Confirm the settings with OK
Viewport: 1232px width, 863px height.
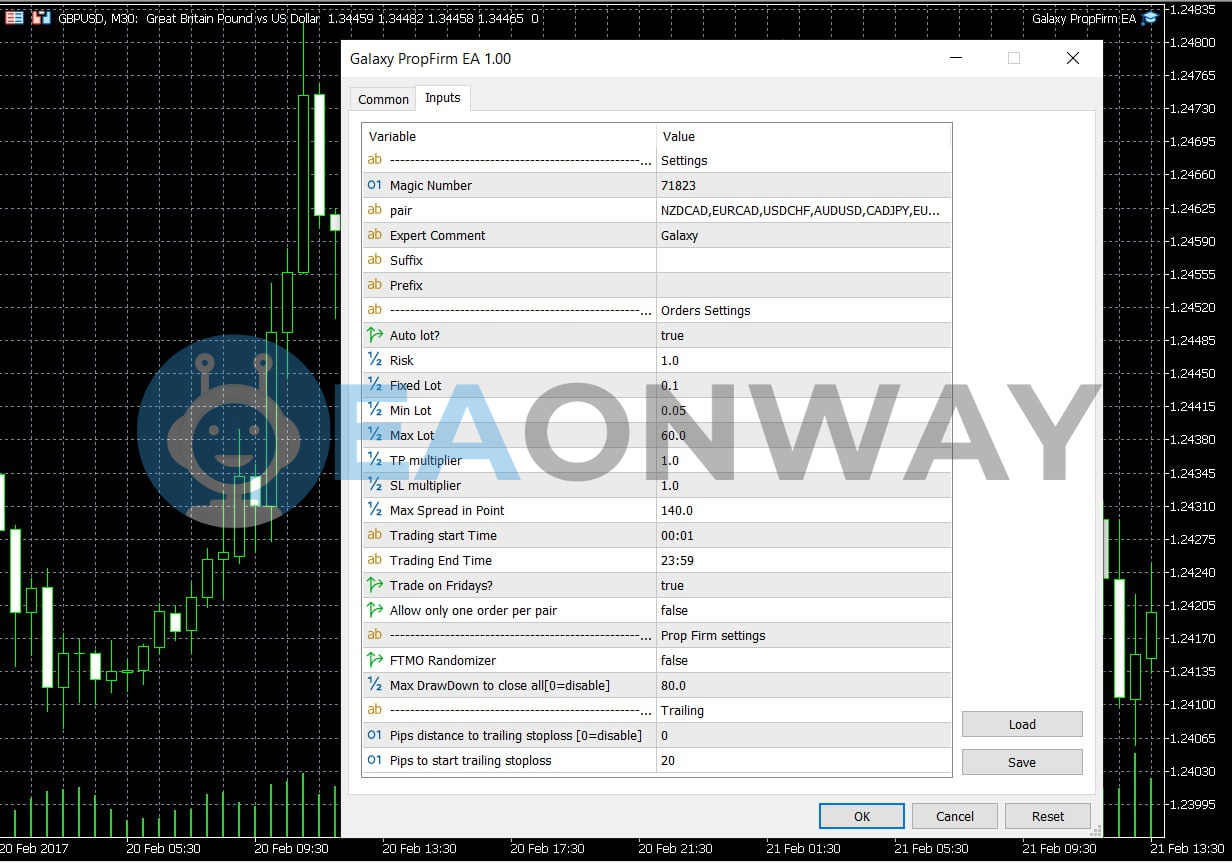point(862,816)
